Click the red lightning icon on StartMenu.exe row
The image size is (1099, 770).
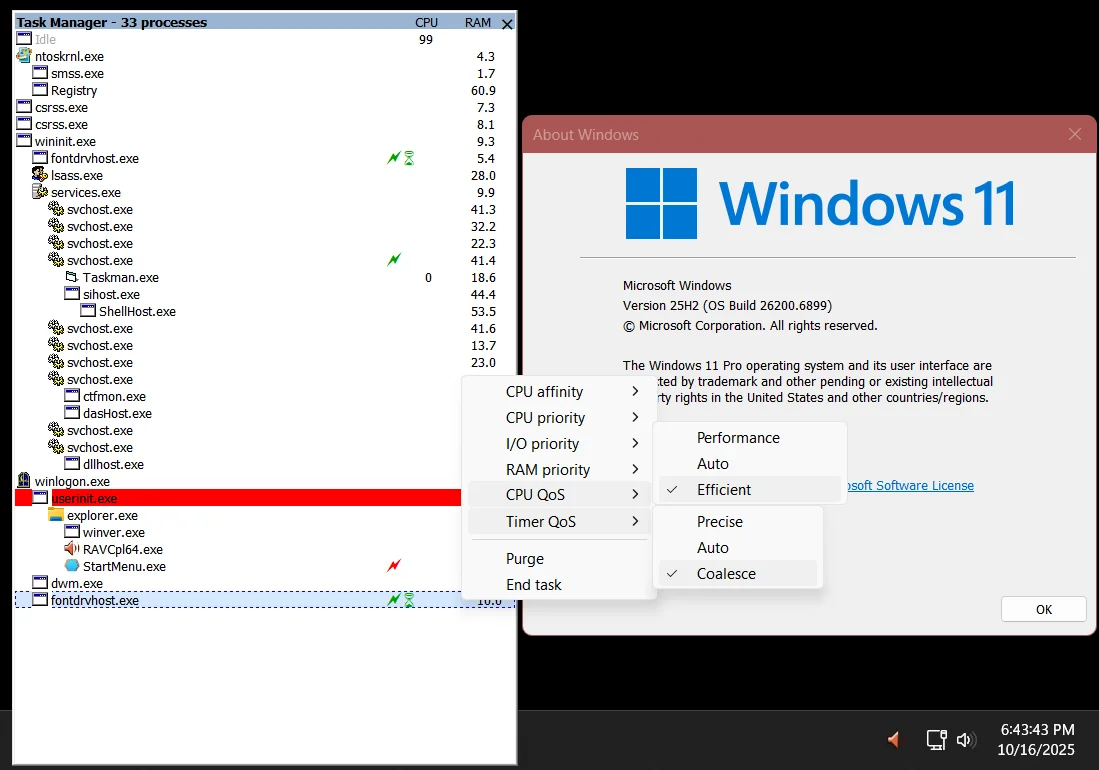(x=394, y=565)
